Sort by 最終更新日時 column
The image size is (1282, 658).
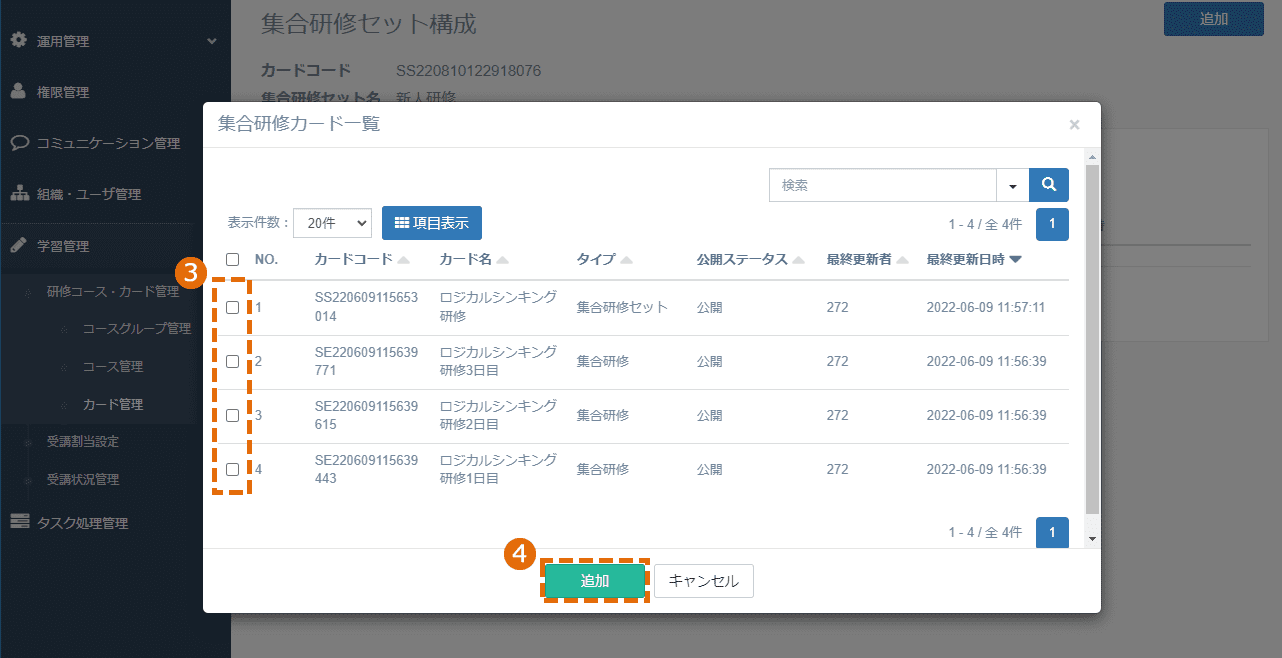(x=973, y=259)
